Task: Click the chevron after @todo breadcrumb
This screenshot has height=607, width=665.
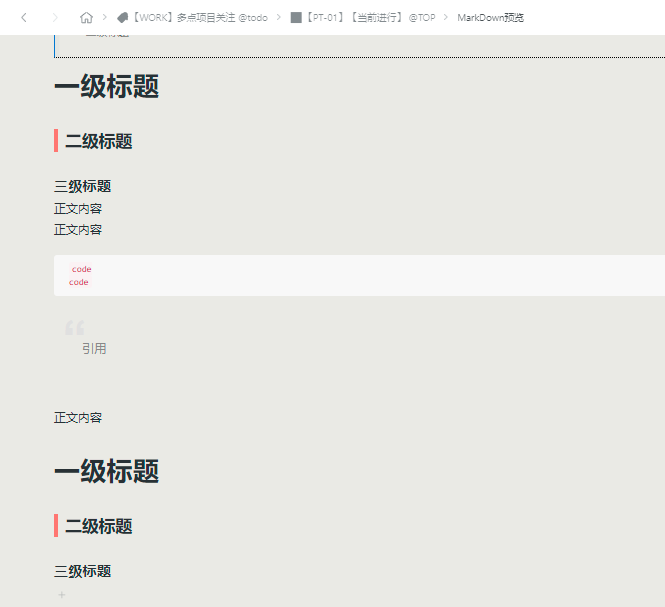Action: (x=279, y=17)
